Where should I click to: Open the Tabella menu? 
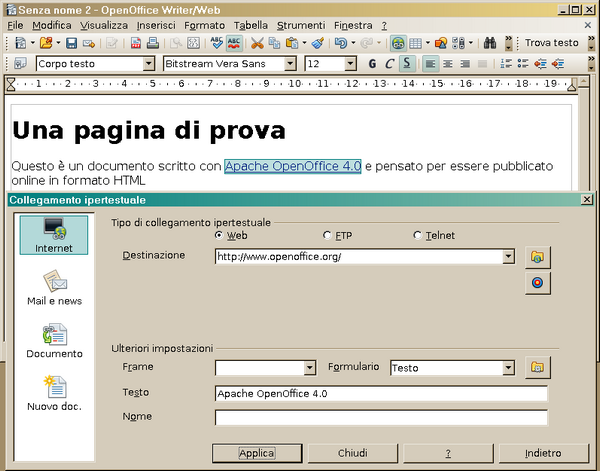click(251, 24)
